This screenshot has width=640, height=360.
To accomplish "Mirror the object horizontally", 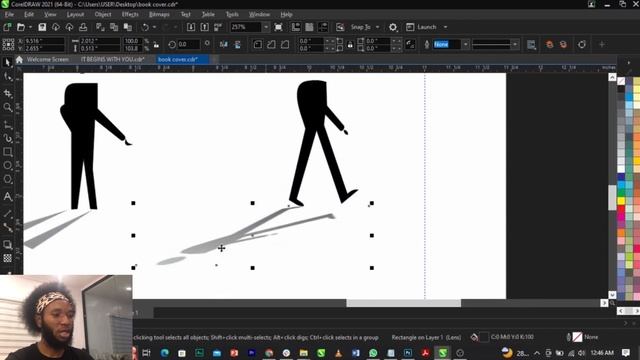I will [x=223, y=44].
